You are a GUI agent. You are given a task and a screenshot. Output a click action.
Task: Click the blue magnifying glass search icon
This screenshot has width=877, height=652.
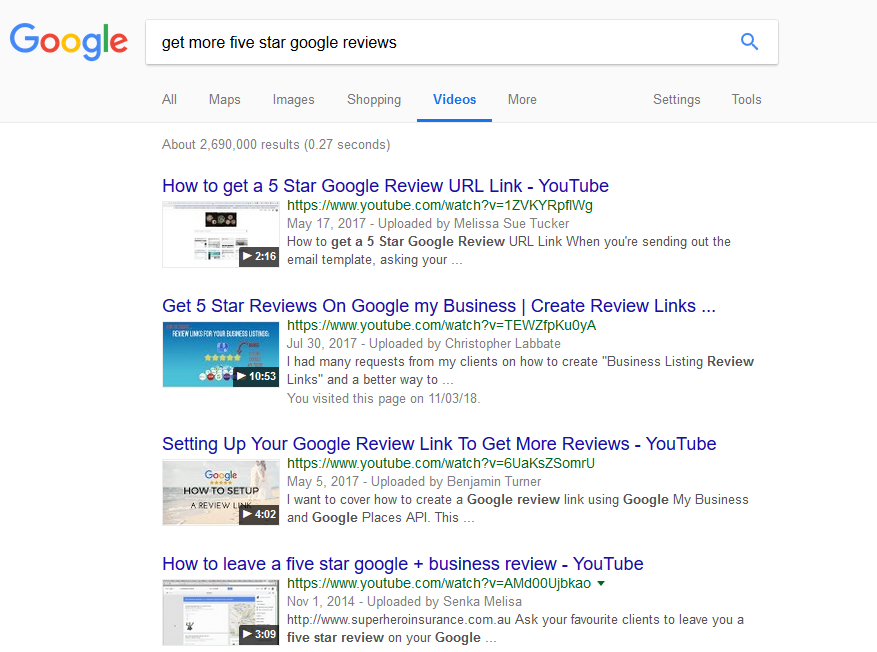[749, 42]
